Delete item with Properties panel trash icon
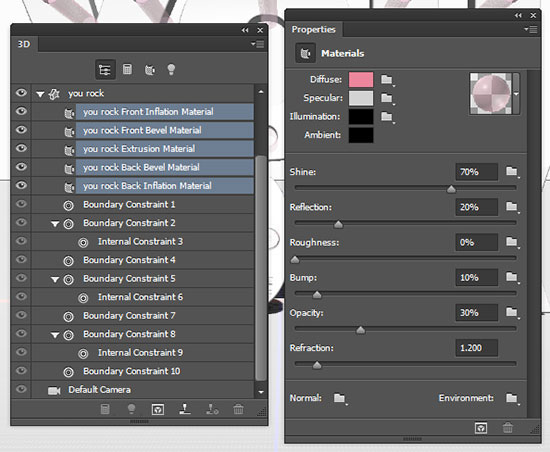Screen dimensions: 550x452 pyautogui.click(x=507, y=428)
